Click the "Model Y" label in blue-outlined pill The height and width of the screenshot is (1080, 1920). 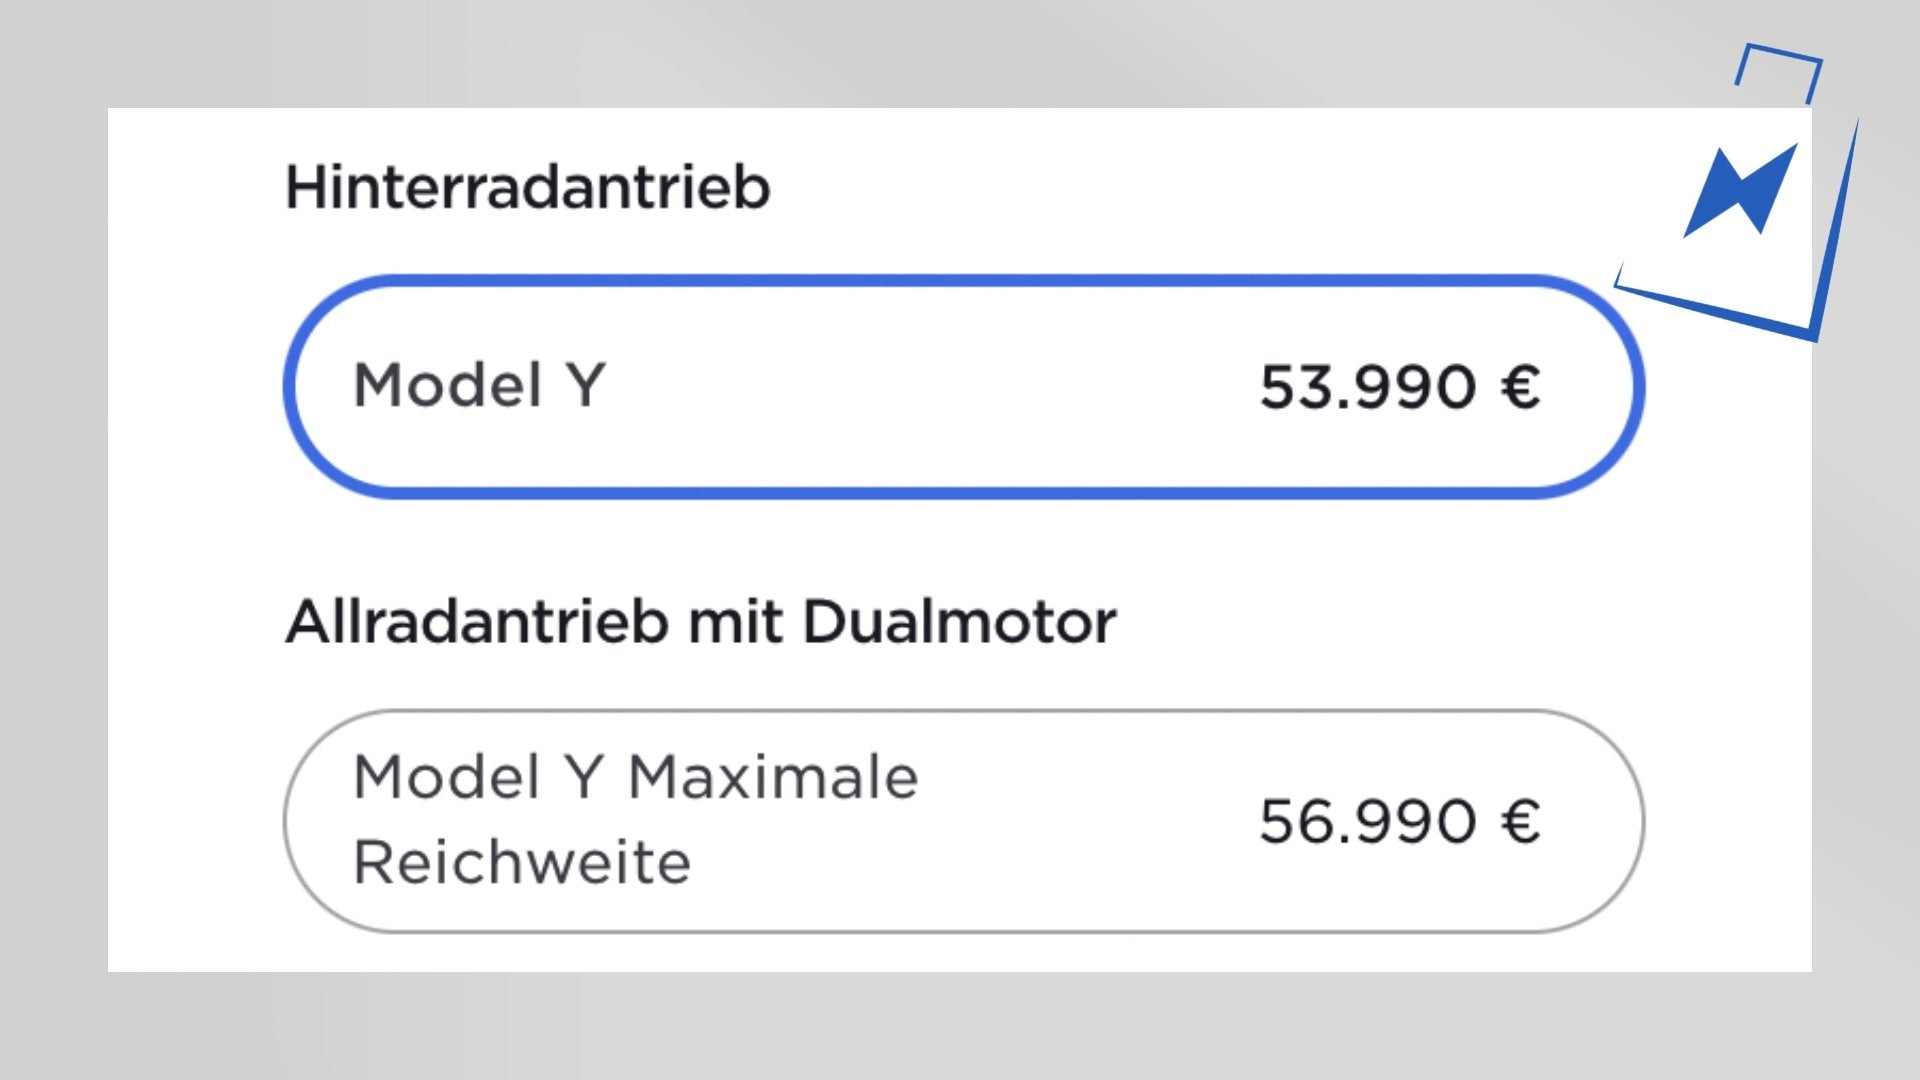tap(479, 385)
